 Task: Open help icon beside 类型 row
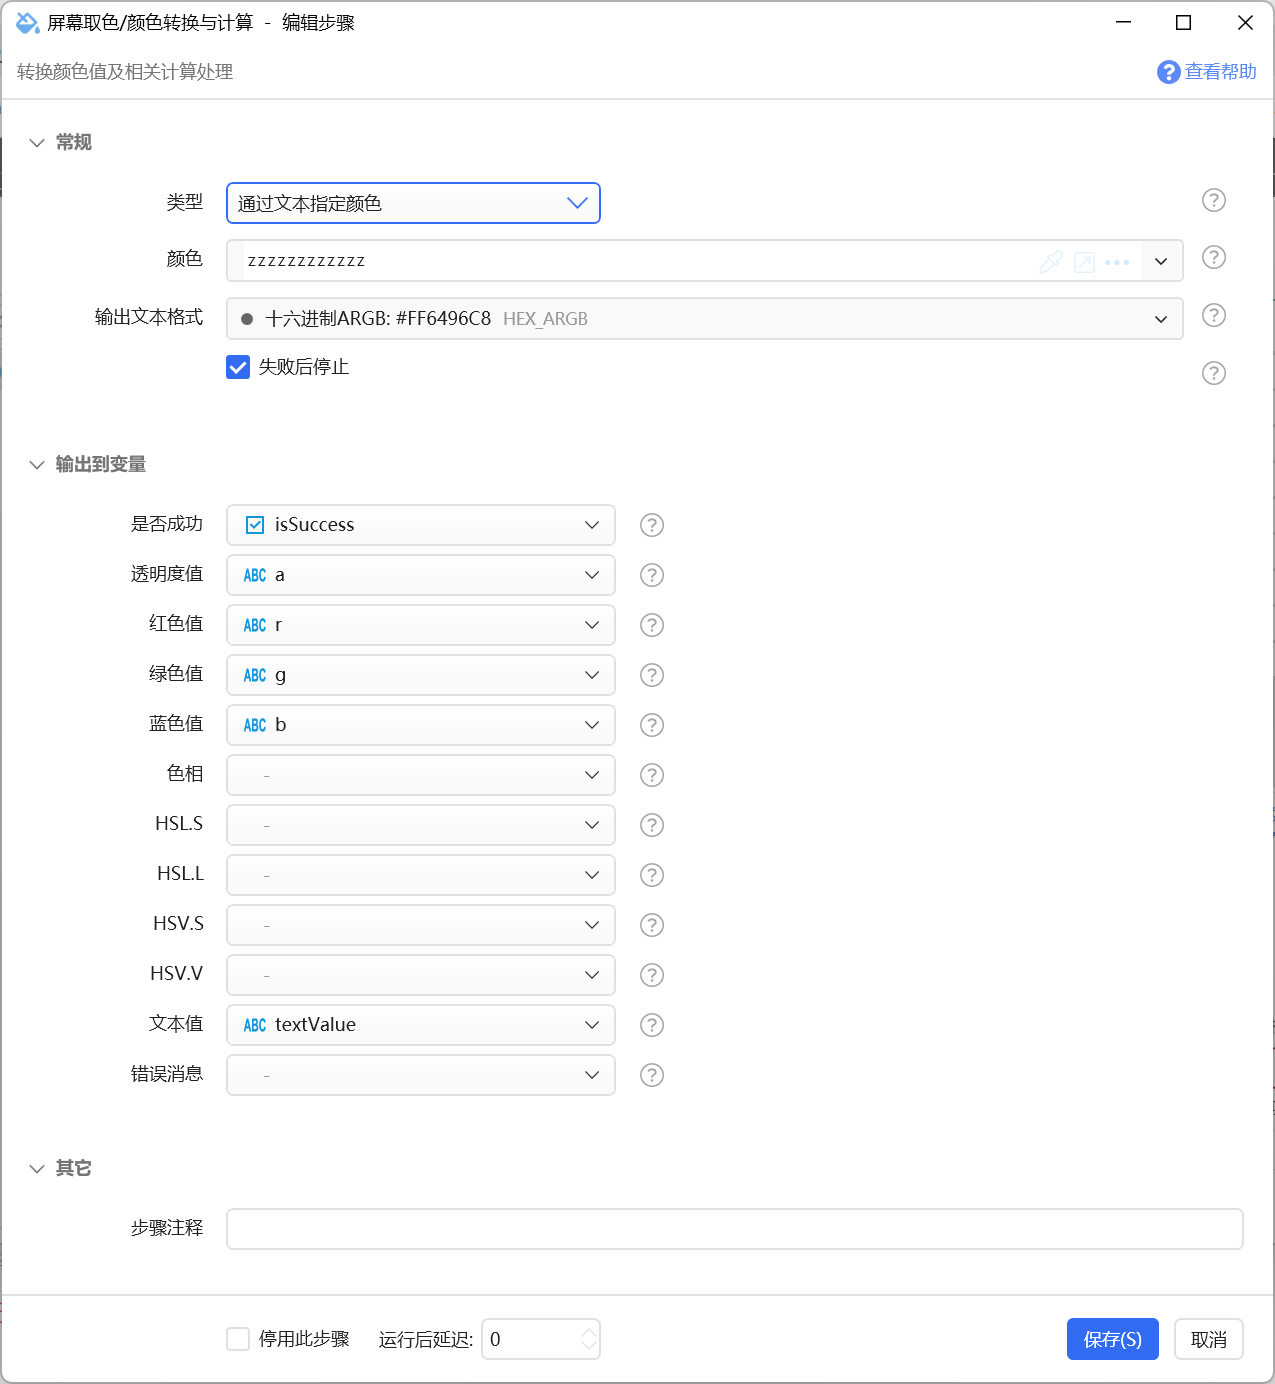pos(1214,200)
